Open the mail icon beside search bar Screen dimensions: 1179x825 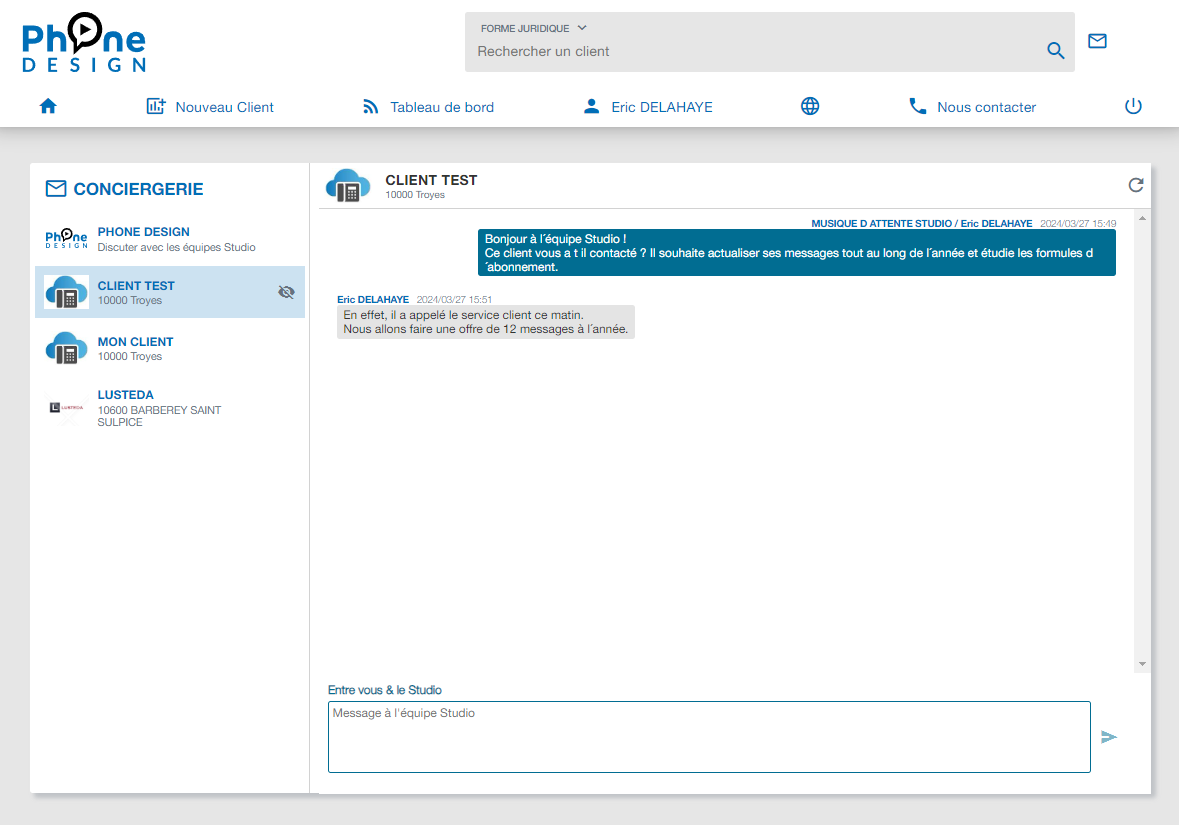1097,41
